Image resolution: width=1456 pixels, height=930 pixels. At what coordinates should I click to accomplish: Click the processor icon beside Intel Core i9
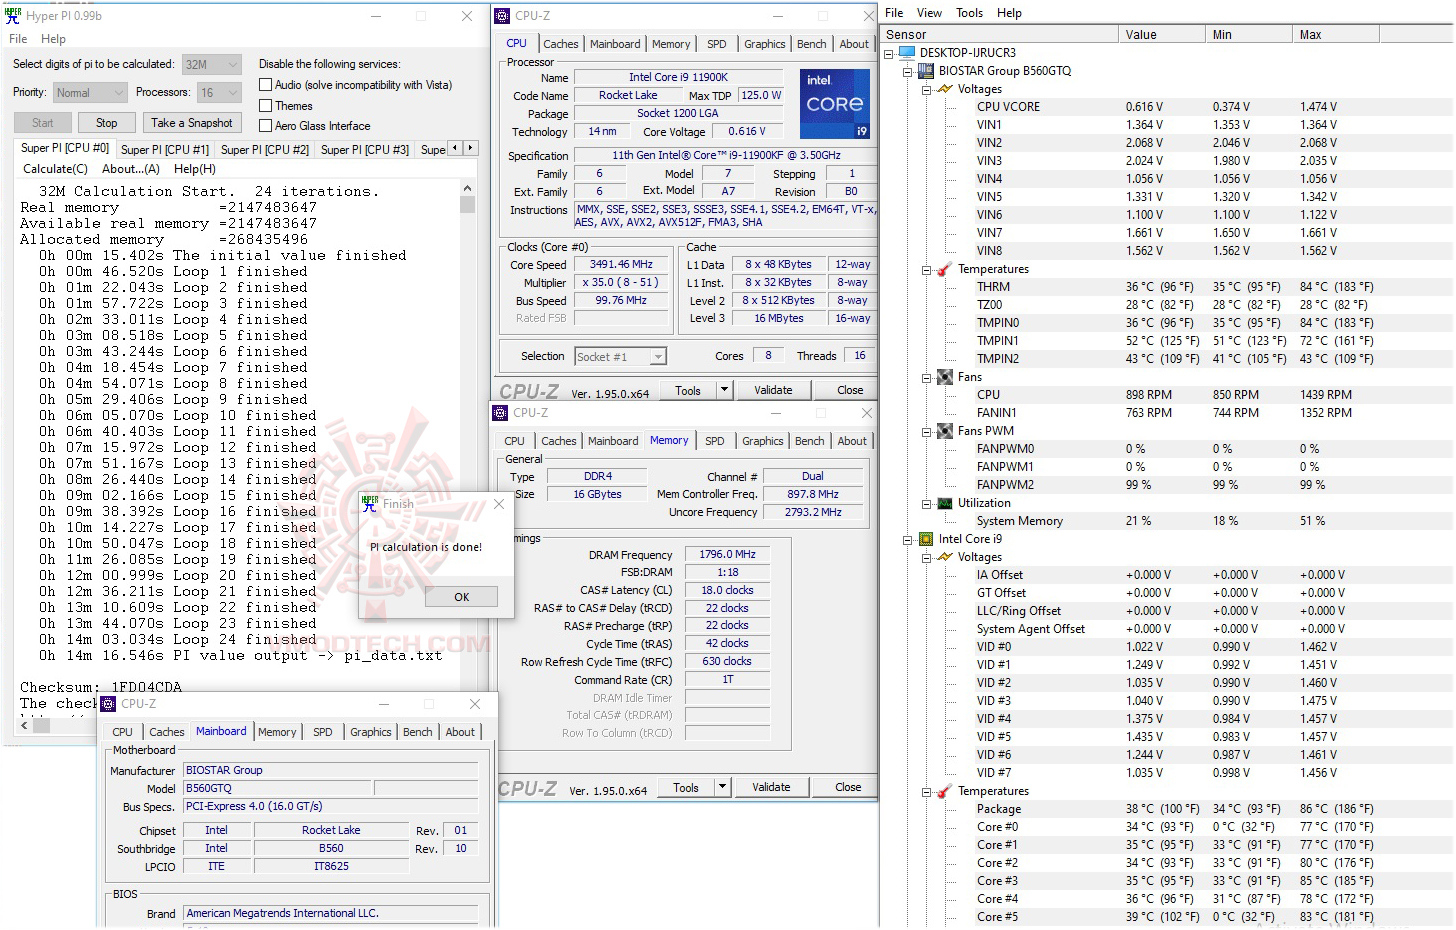[926, 539]
